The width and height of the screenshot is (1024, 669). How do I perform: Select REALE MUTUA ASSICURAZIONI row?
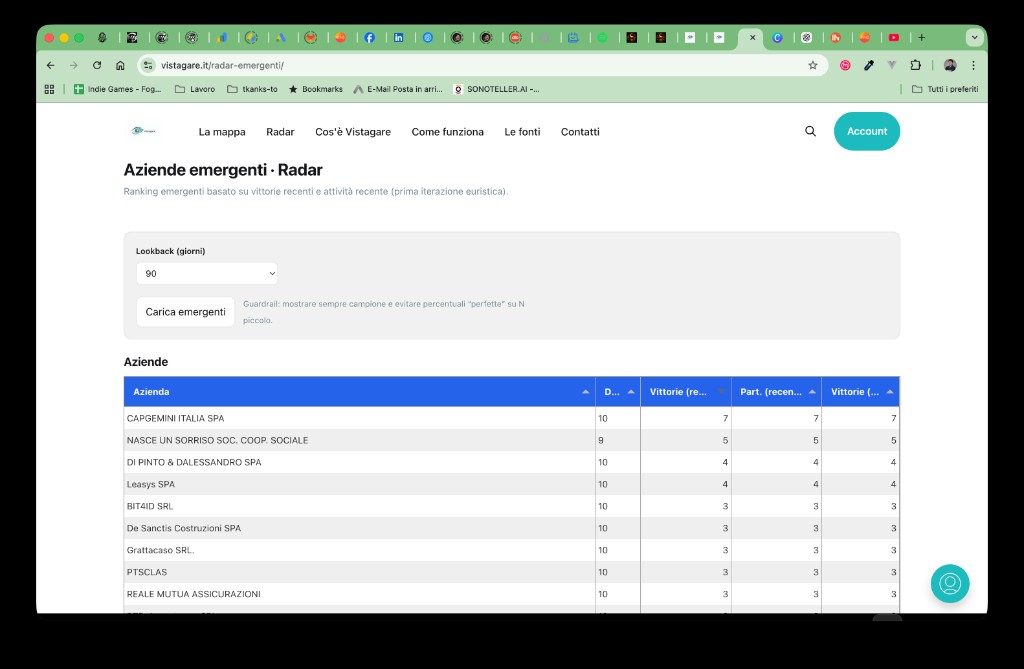(x=511, y=594)
